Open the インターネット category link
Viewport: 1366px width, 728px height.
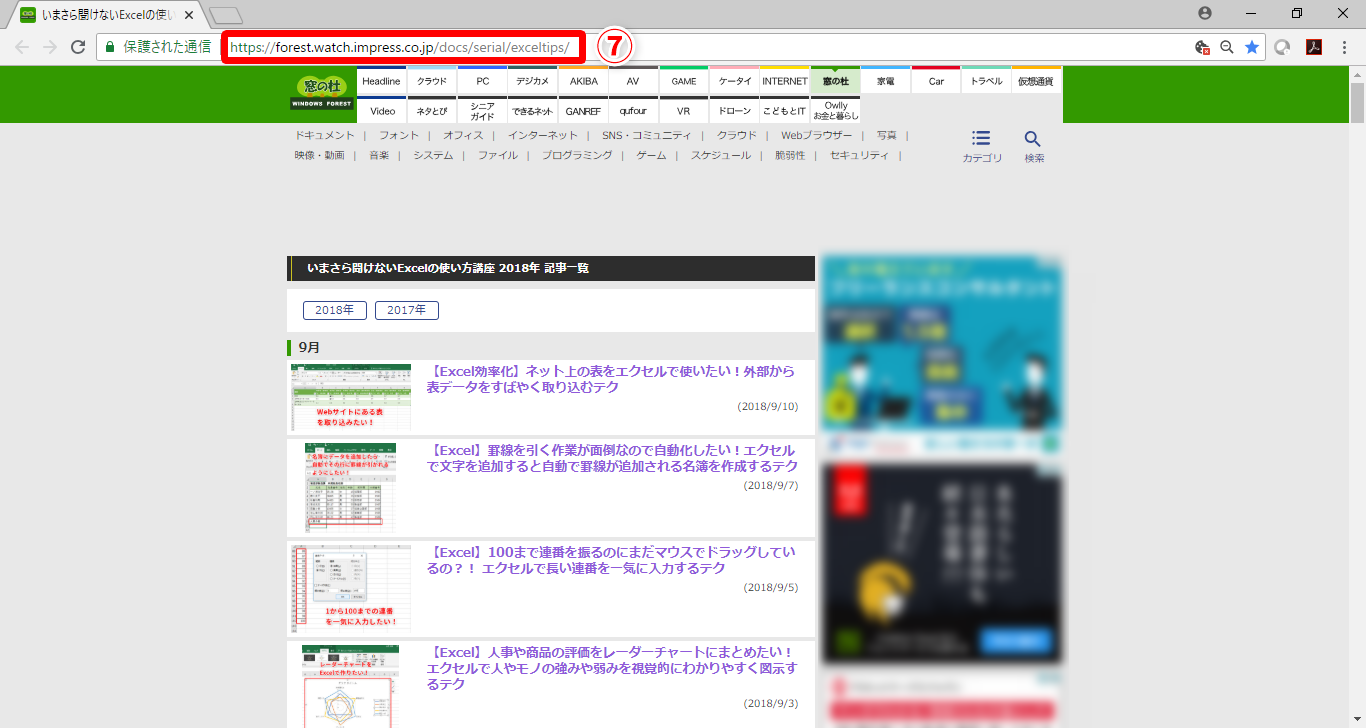coord(543,135)
